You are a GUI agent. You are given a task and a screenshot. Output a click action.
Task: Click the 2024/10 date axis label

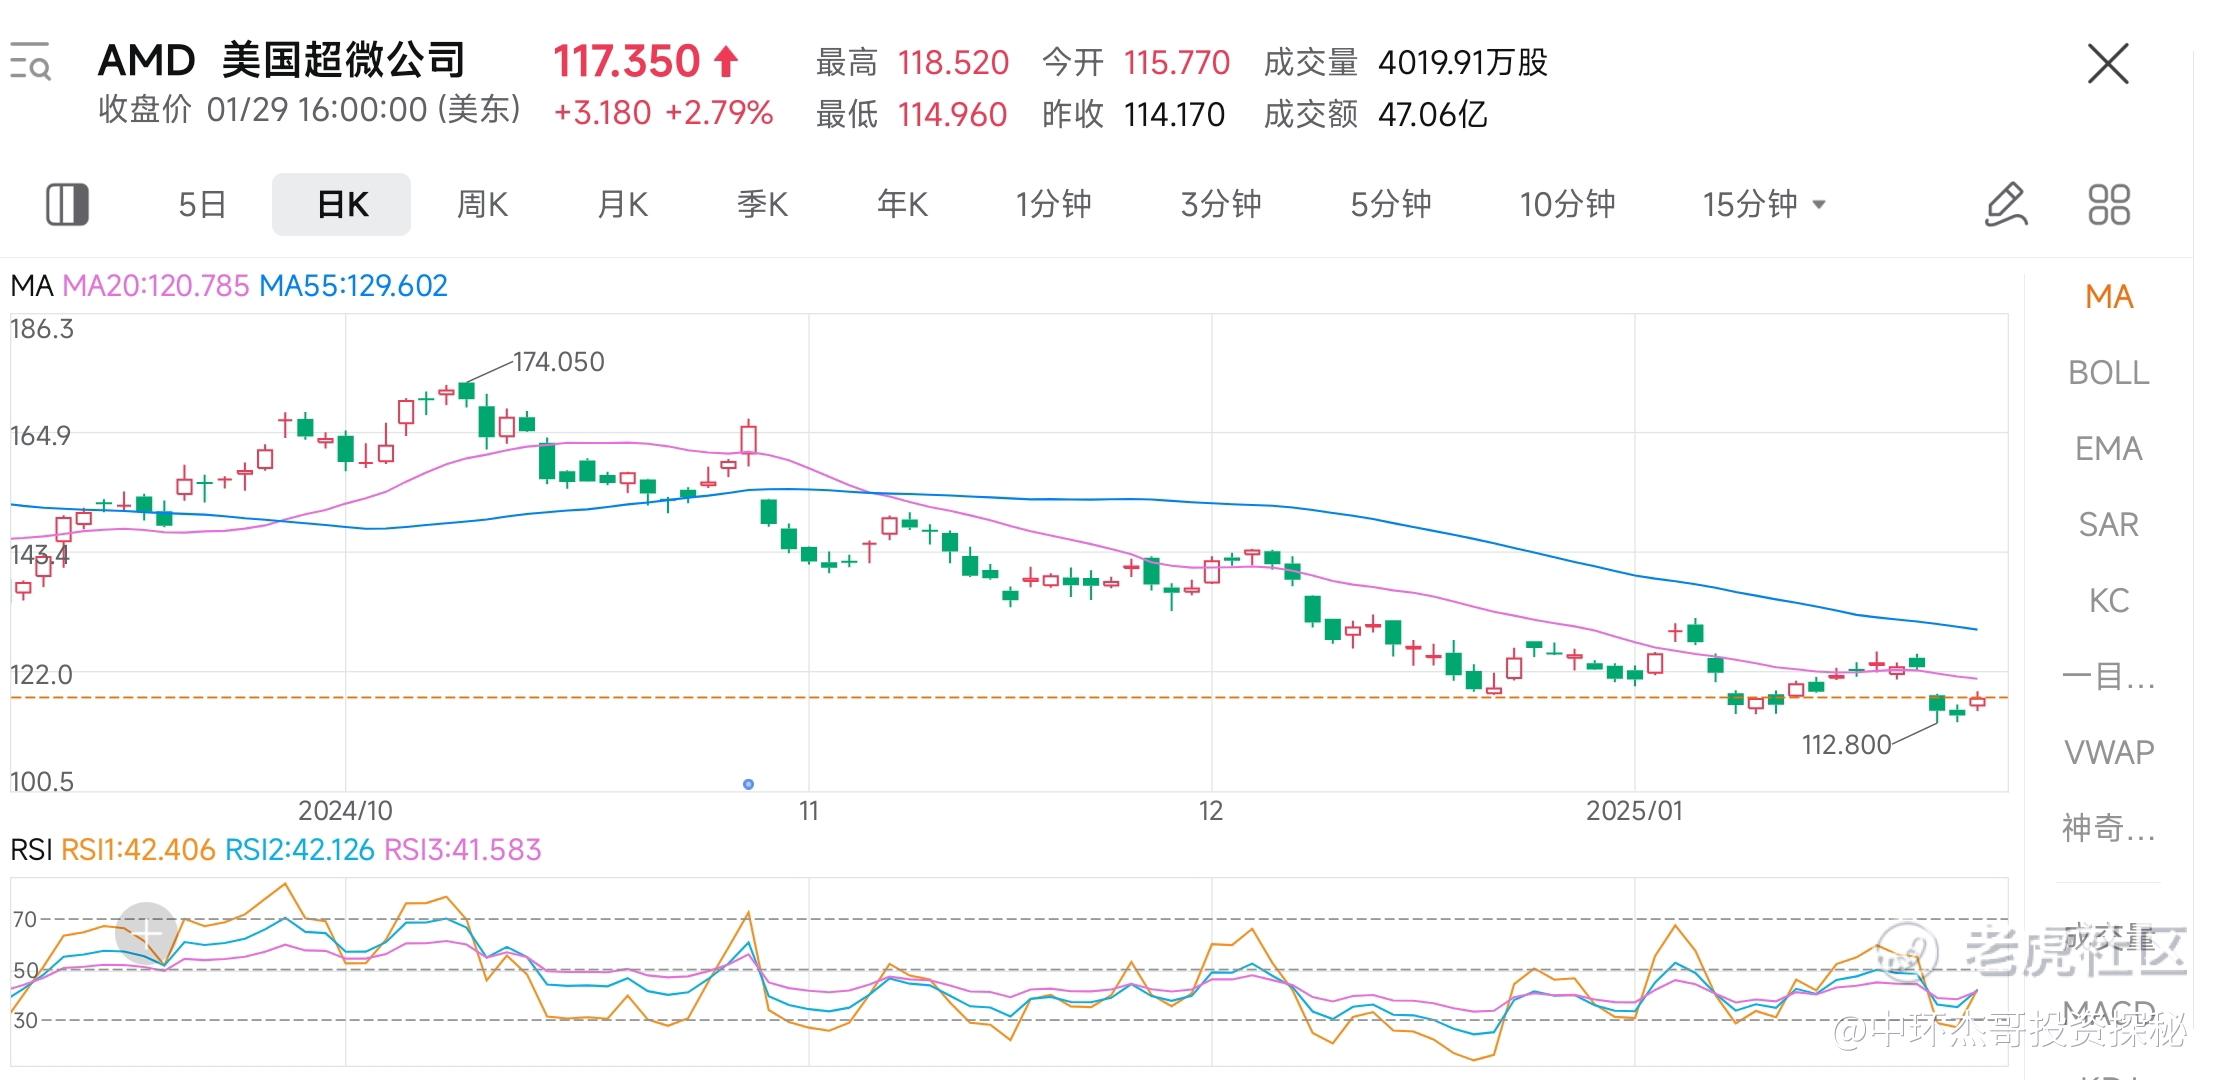point(345,811)
